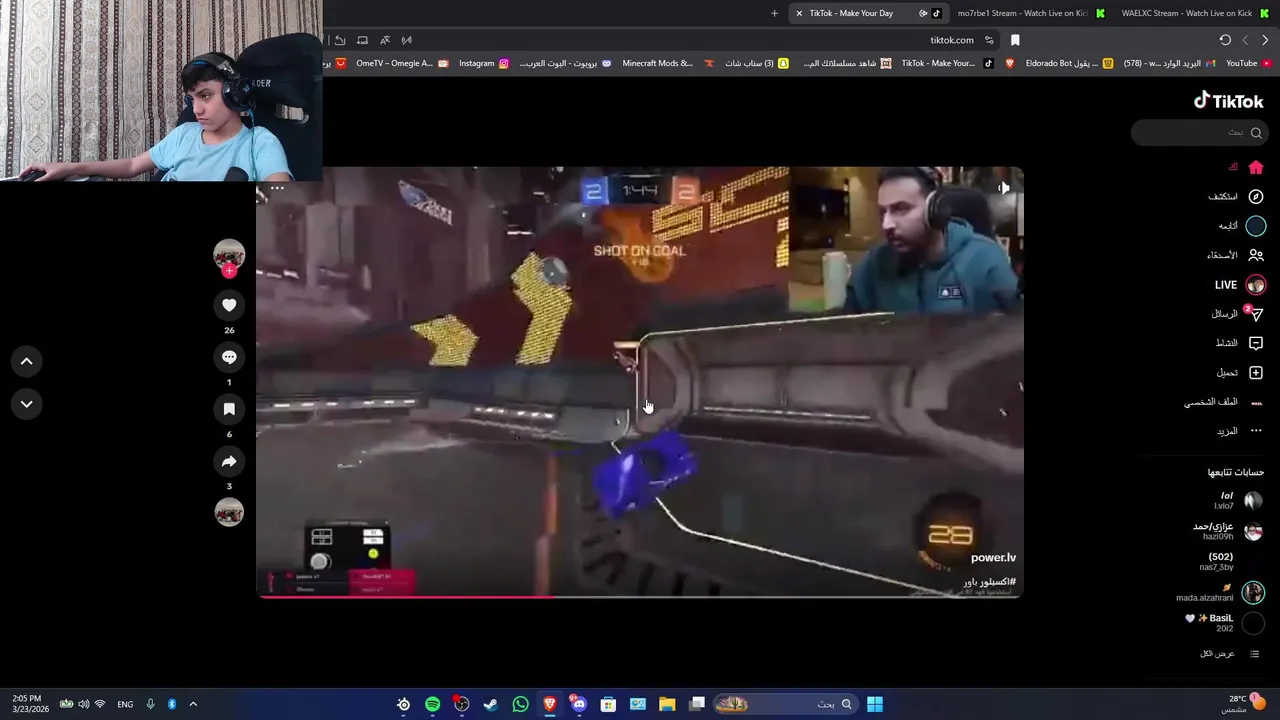Open File Explorer from taskbar

pyautogui.click(x=667, y=704)
